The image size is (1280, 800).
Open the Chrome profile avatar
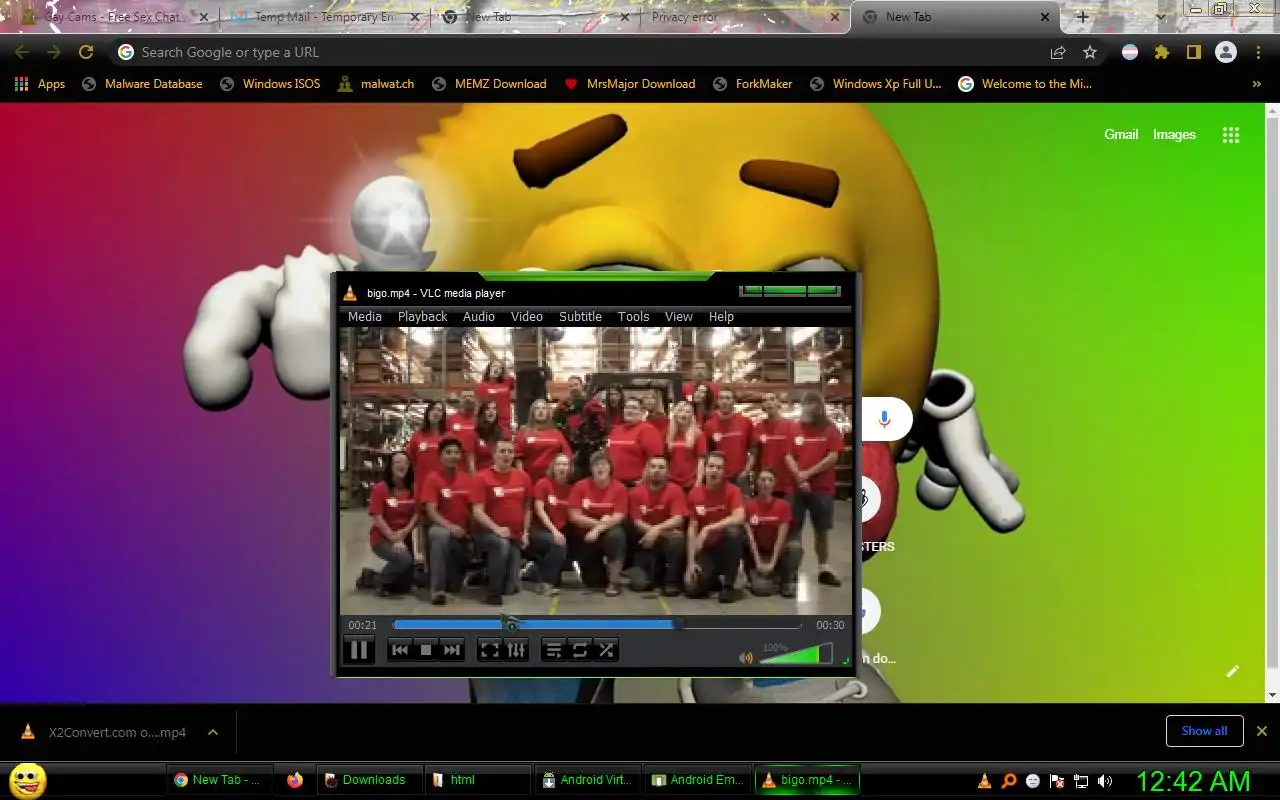[x=1226, y=52]
